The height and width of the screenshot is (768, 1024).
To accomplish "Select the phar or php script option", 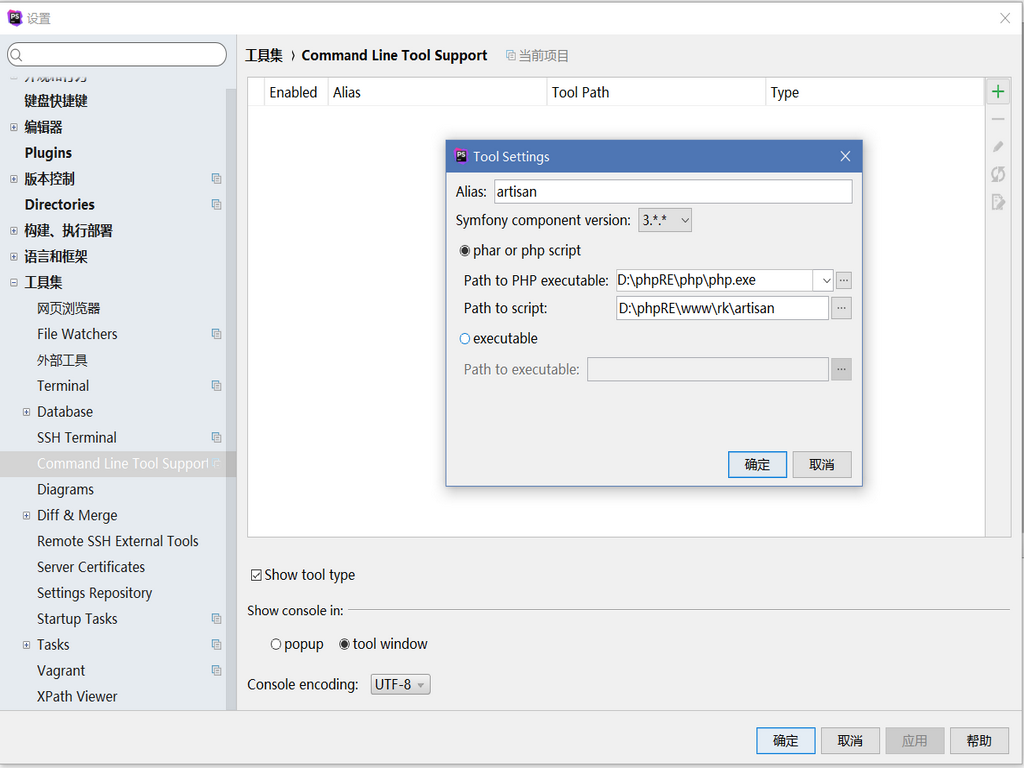I will [x=464, y=251].
